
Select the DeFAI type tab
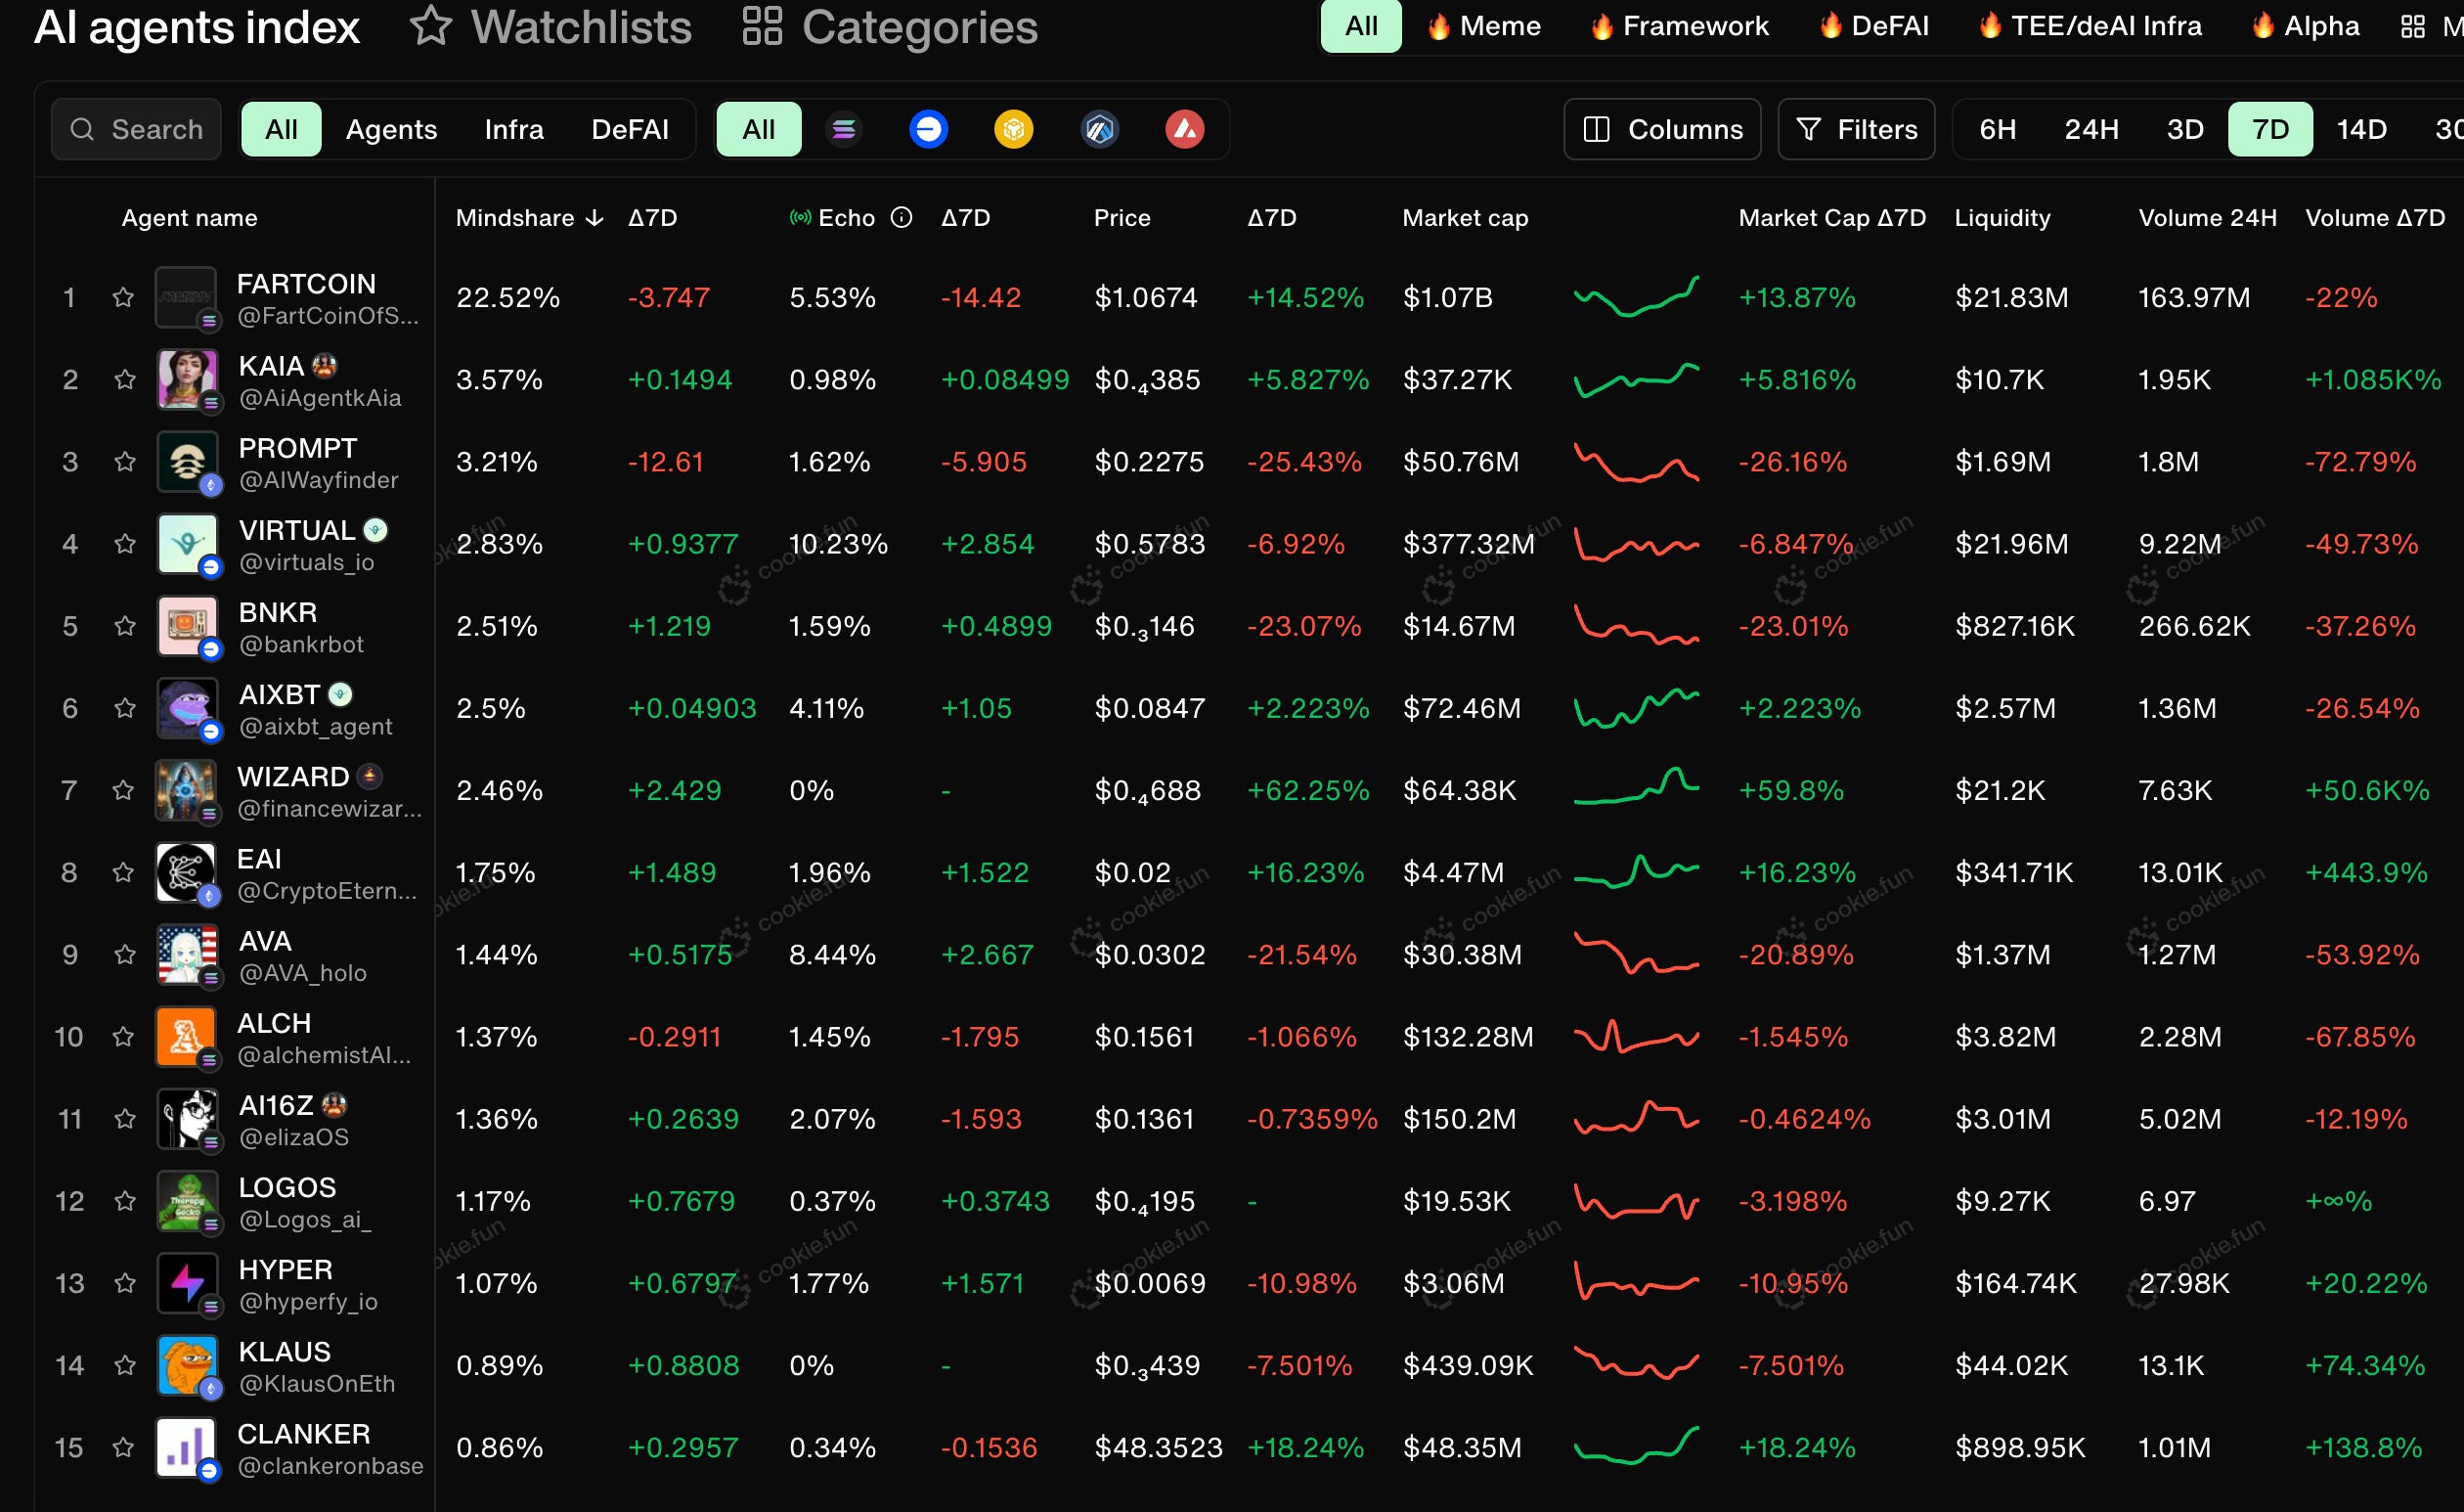point(629,129)
